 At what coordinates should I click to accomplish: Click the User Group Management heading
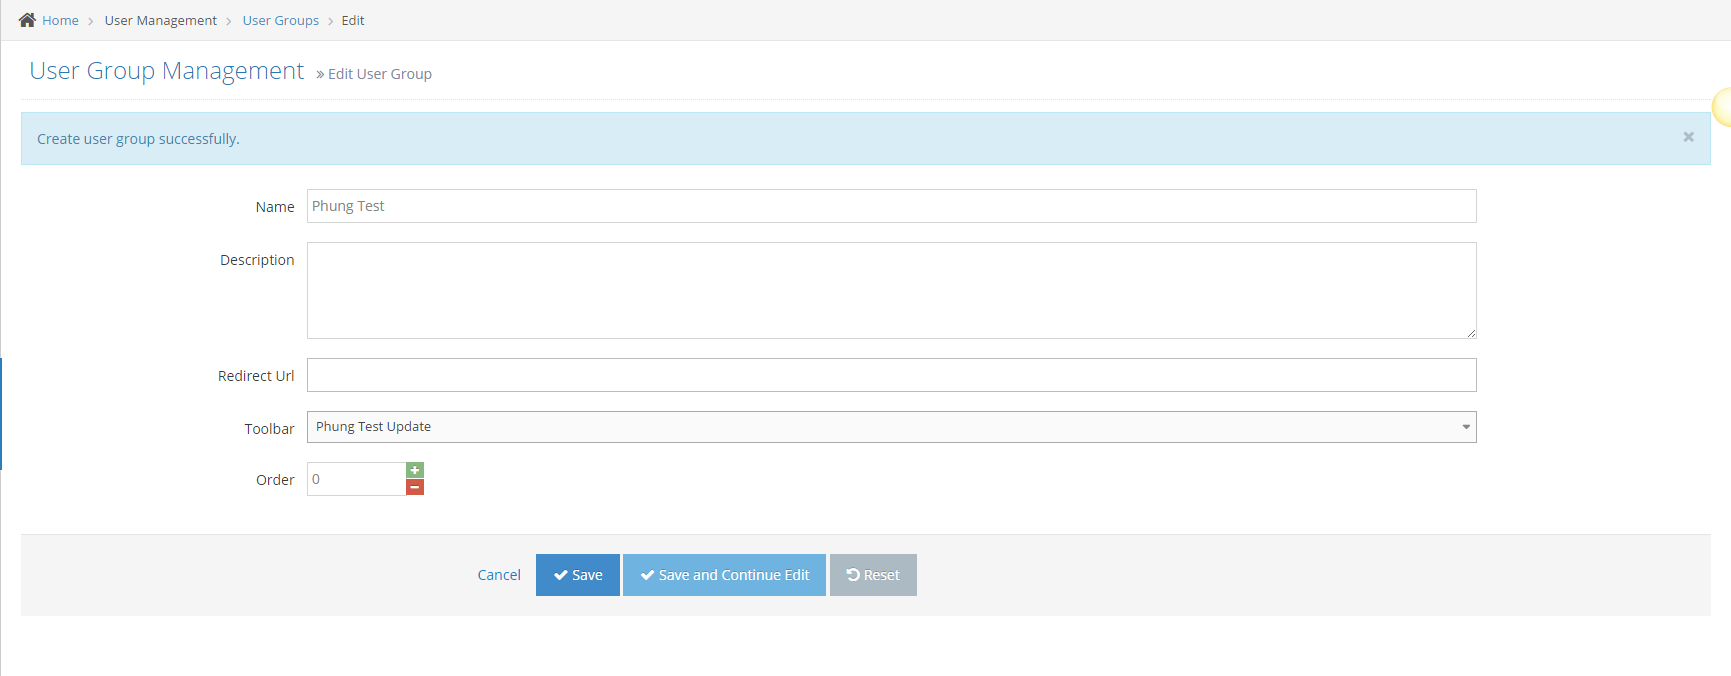[167, 71]
